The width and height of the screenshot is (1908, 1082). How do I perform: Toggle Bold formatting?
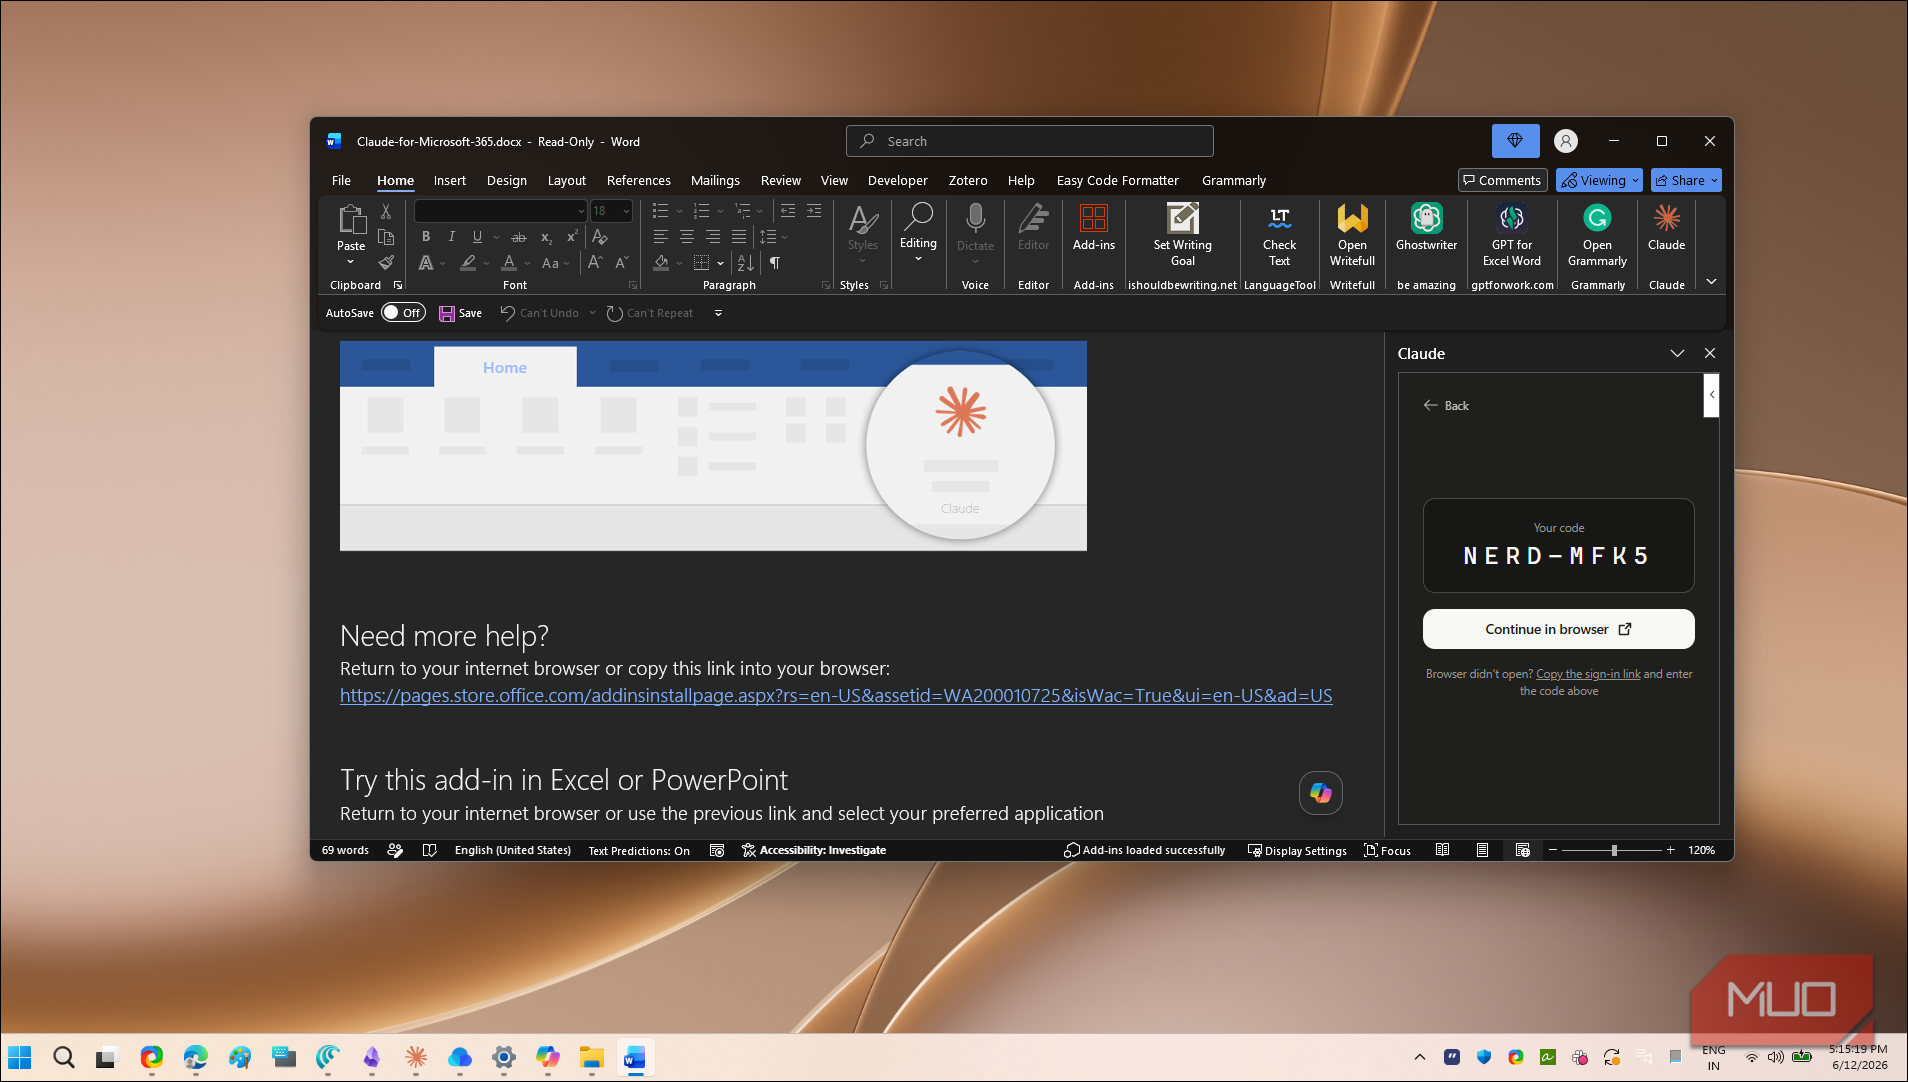coord(426,237)
